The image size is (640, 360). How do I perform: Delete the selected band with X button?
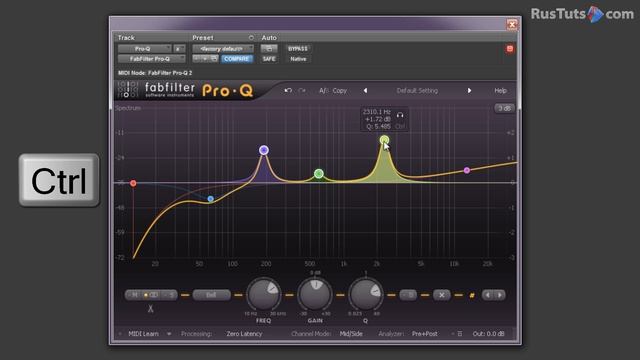pyautogui.click(x=442, y=295)
